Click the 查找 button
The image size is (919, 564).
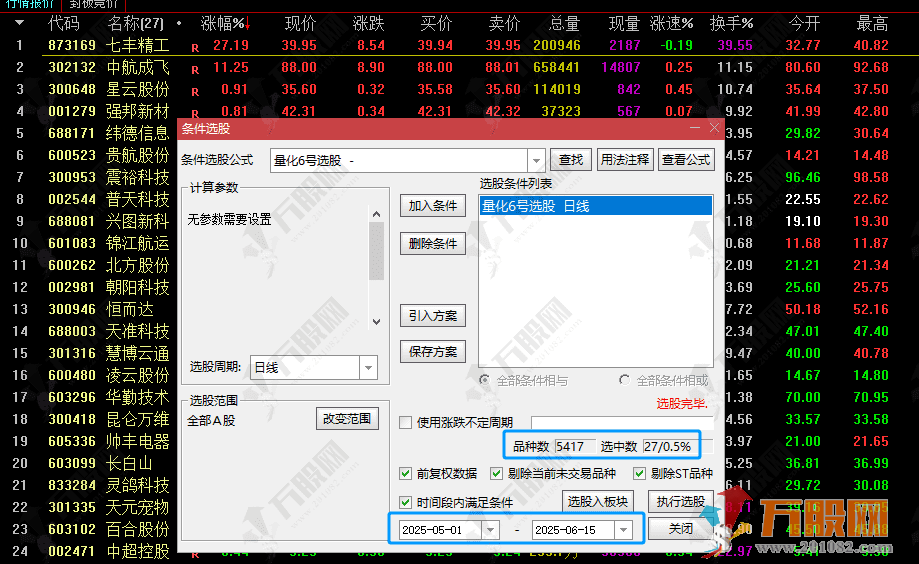coord(571,159)
